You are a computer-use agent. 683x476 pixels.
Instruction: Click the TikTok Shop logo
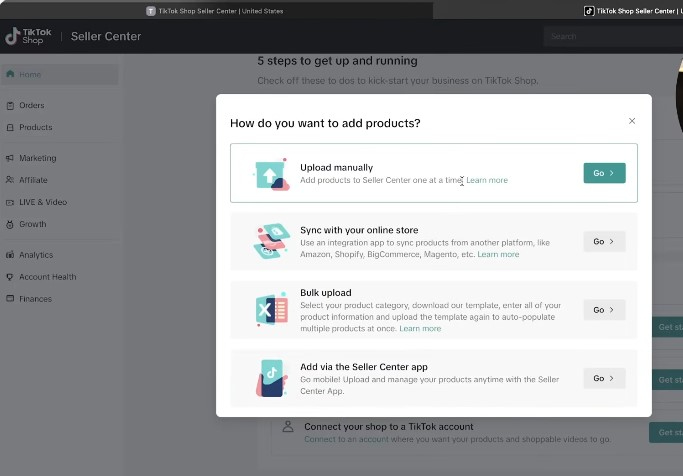tap(28, 36)
